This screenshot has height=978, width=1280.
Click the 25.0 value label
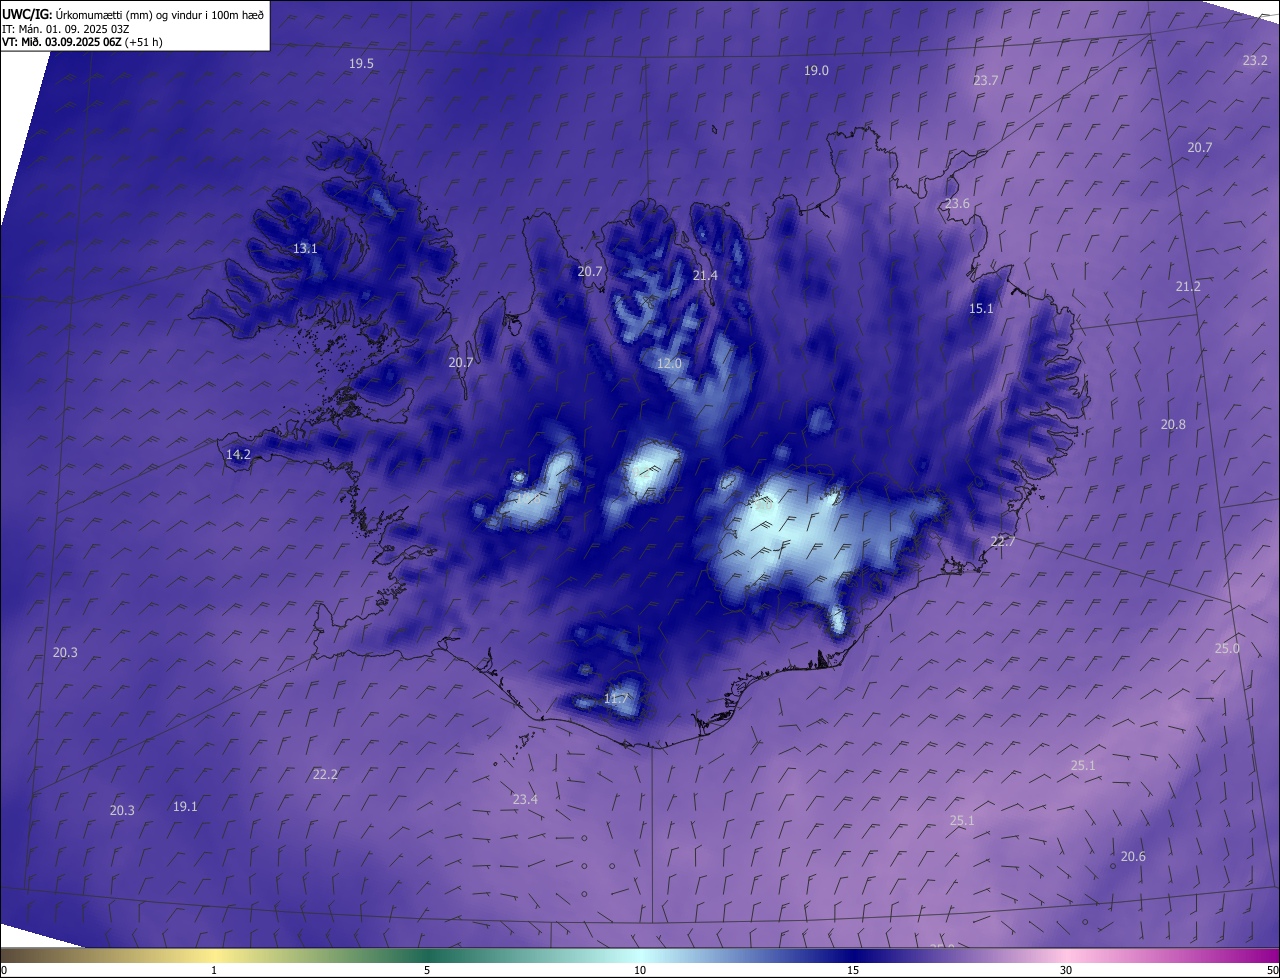1227,648
